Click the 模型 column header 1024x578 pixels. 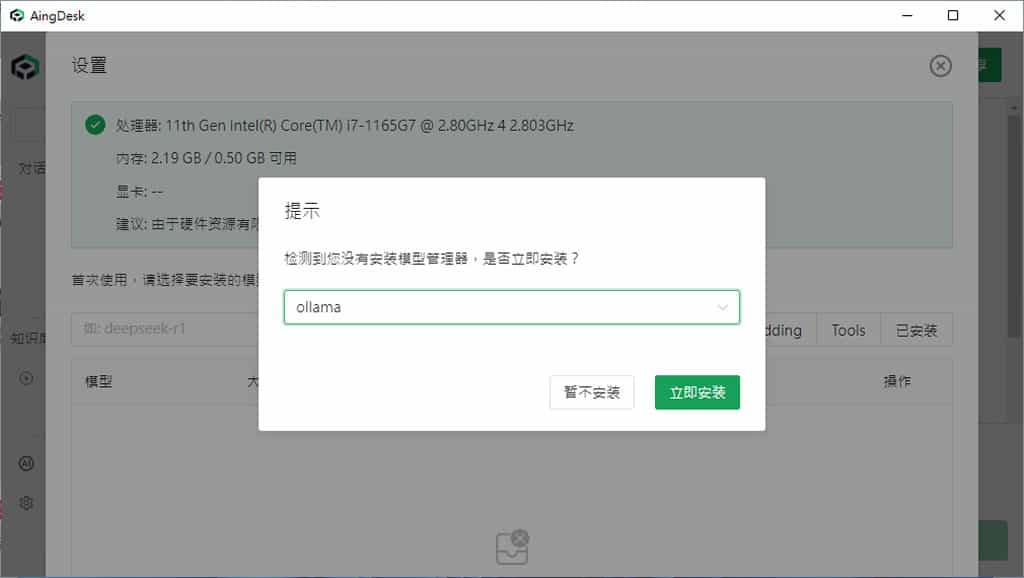[x=99, y=381]
